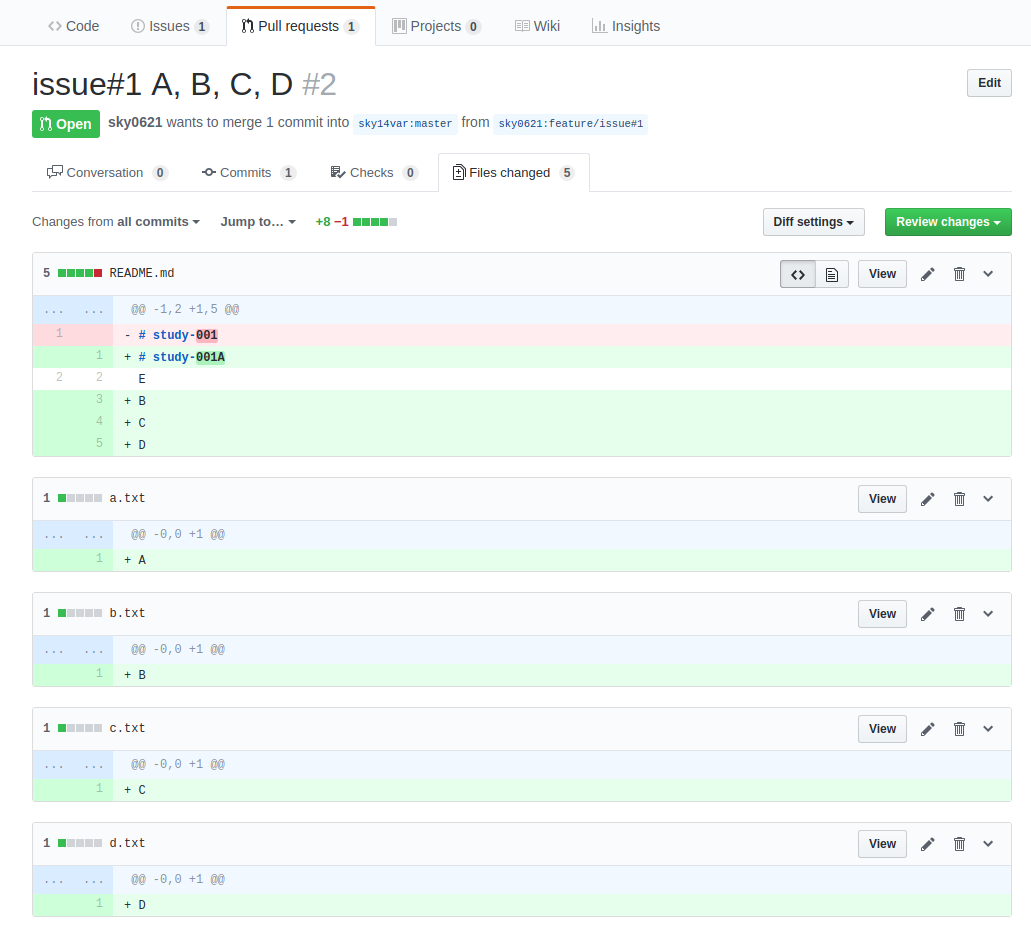The width and height of the screenshot is (1031, 936).
Task: Click View button for c.txt
Action: 882,729
